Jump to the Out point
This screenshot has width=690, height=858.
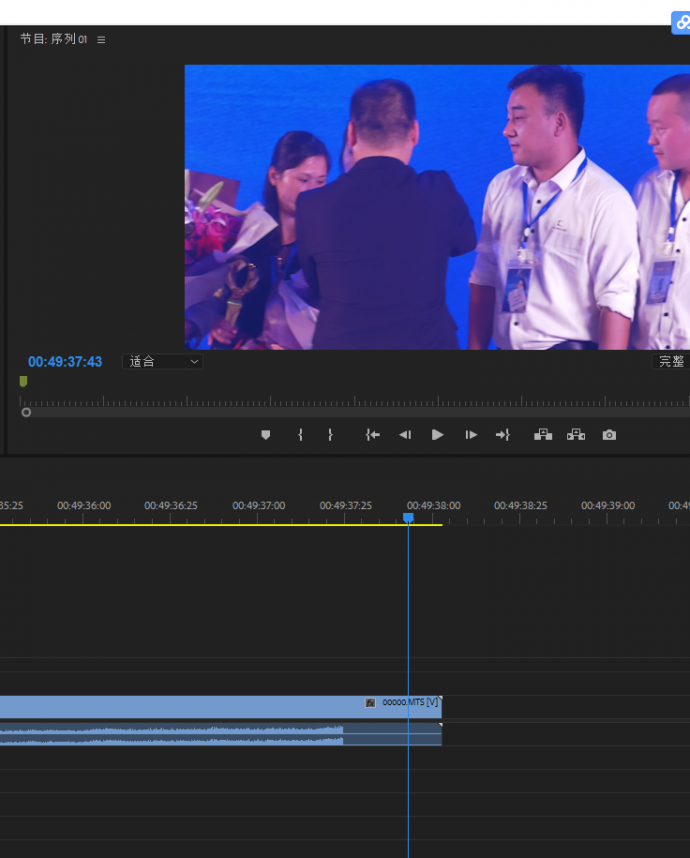[503, 435]
